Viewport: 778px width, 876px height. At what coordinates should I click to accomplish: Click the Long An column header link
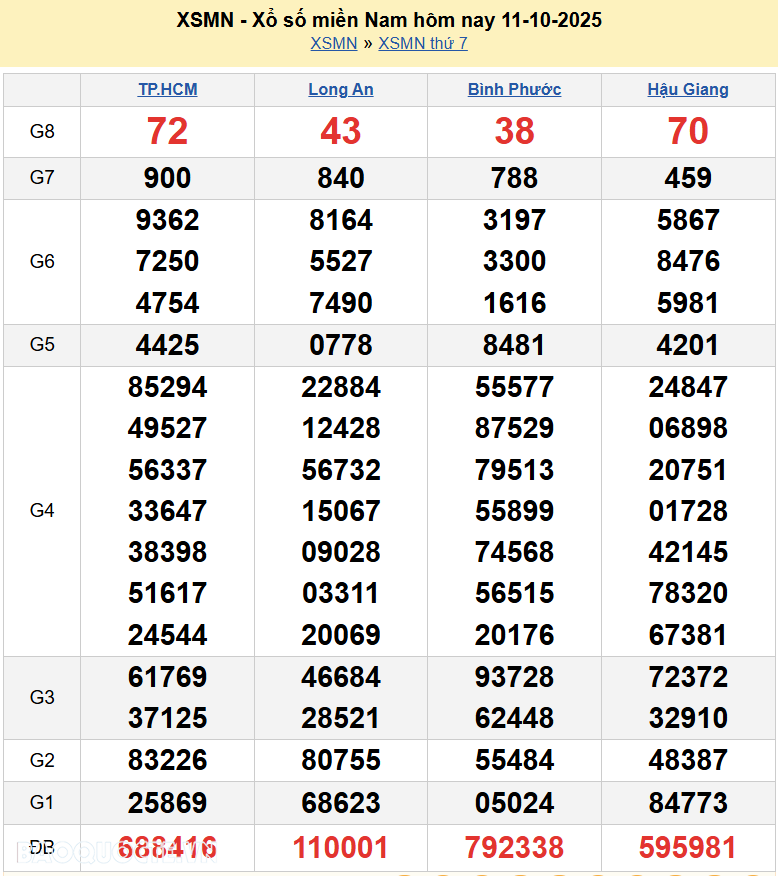[340, 89]
